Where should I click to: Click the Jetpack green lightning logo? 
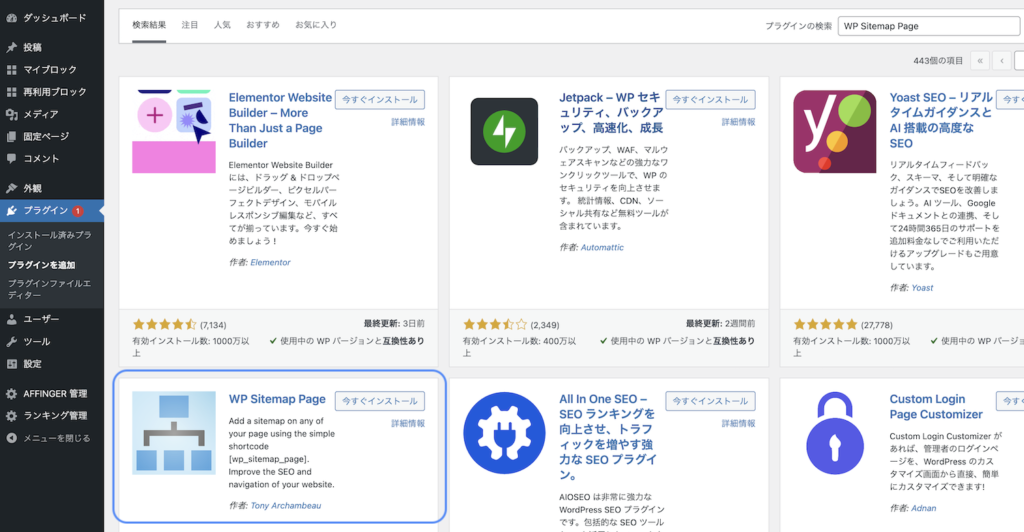(504, 131)
